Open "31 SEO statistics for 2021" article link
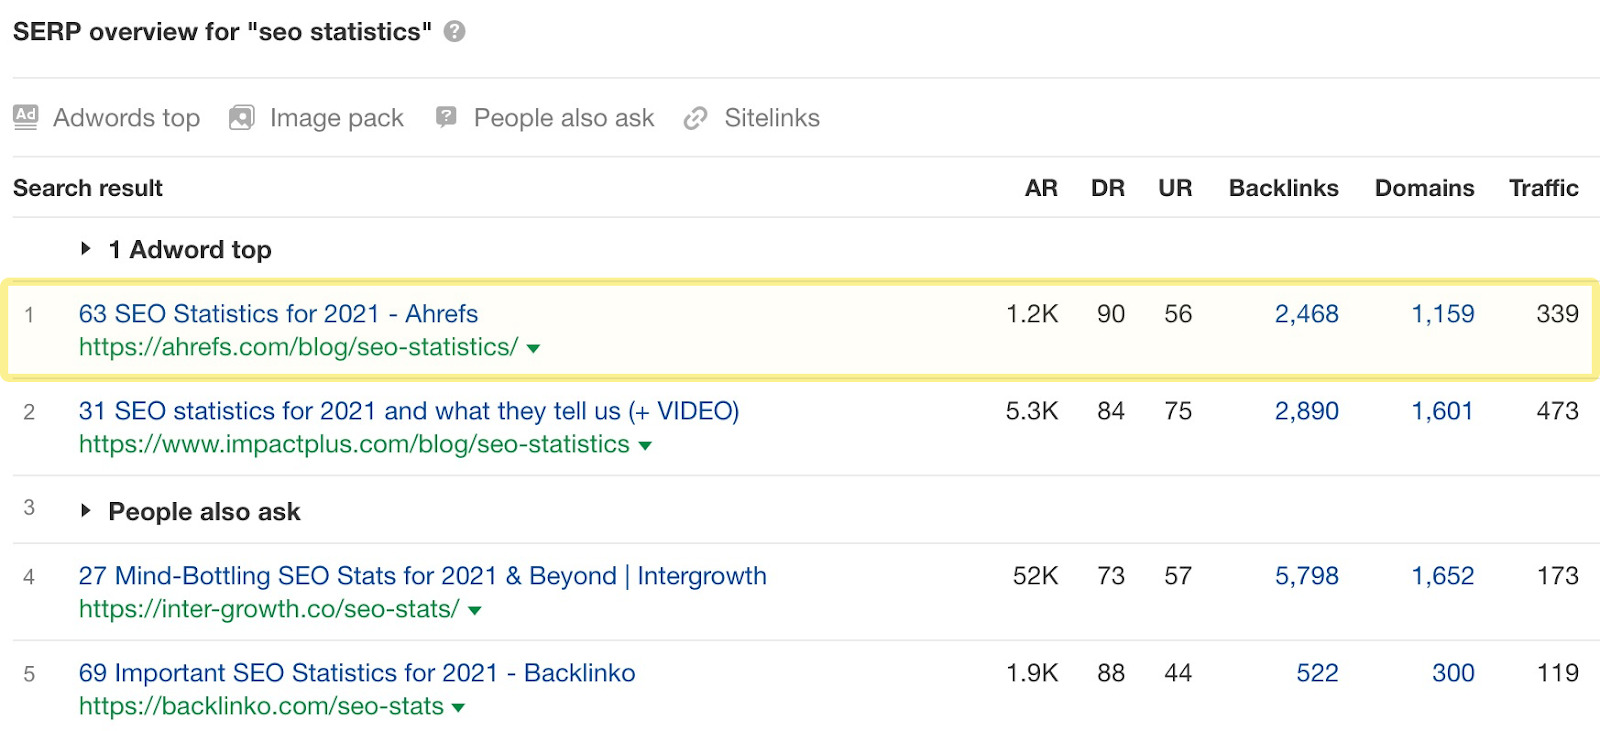 click(x=409, y=411)
